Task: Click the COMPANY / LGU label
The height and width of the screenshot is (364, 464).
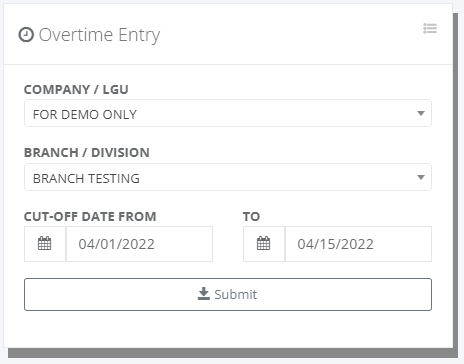Action: (x=76, y=89)
